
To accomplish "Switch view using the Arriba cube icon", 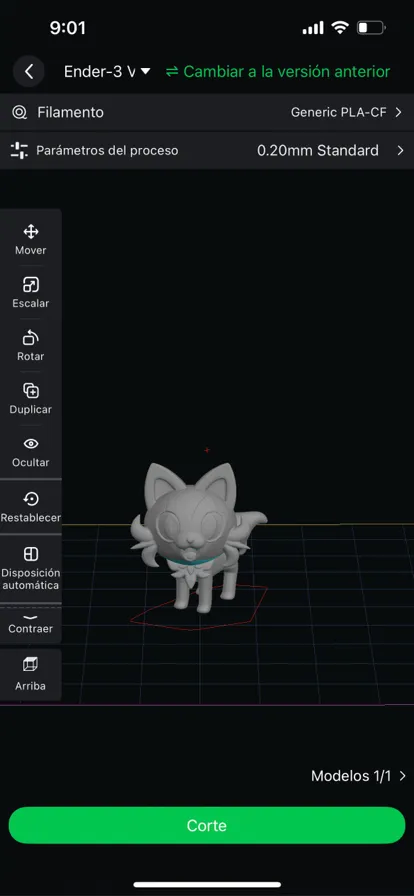I will [30, 664].
